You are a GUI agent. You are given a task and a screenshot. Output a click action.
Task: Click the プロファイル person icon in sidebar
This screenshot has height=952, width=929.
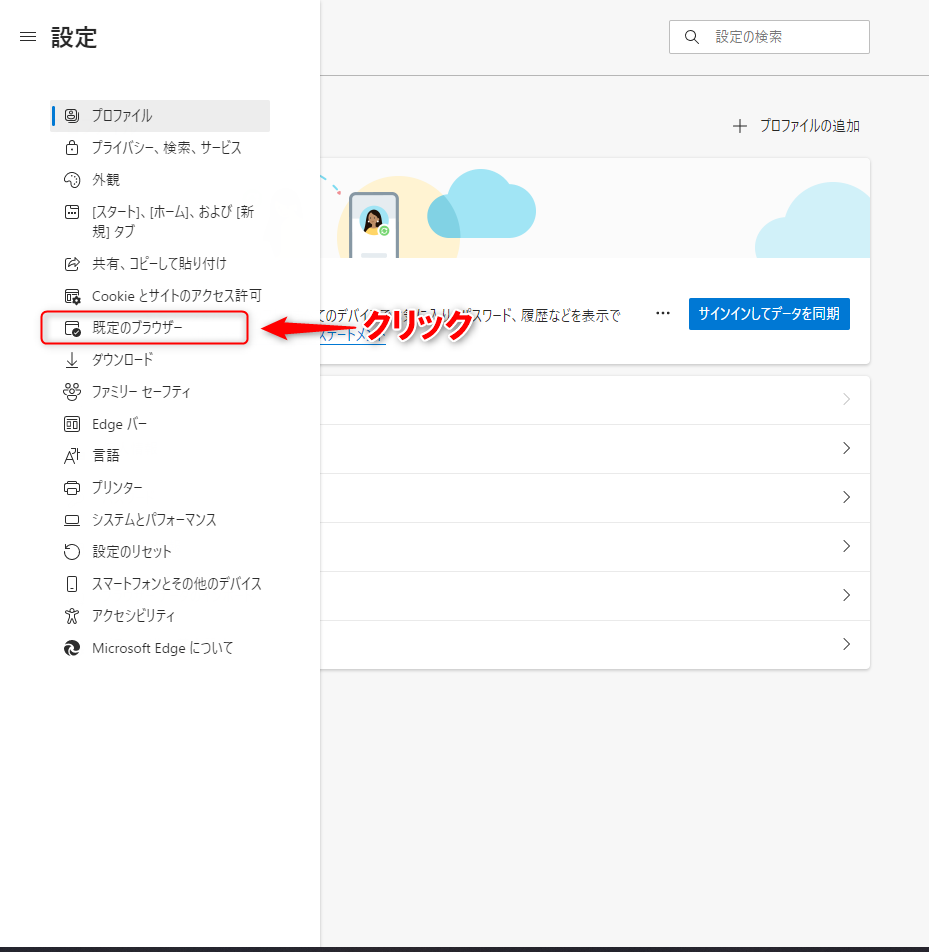click(72, 116)
